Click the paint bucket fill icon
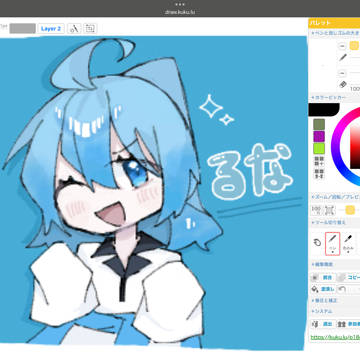This screenshot has width=360, height=360. coord(314,289)
